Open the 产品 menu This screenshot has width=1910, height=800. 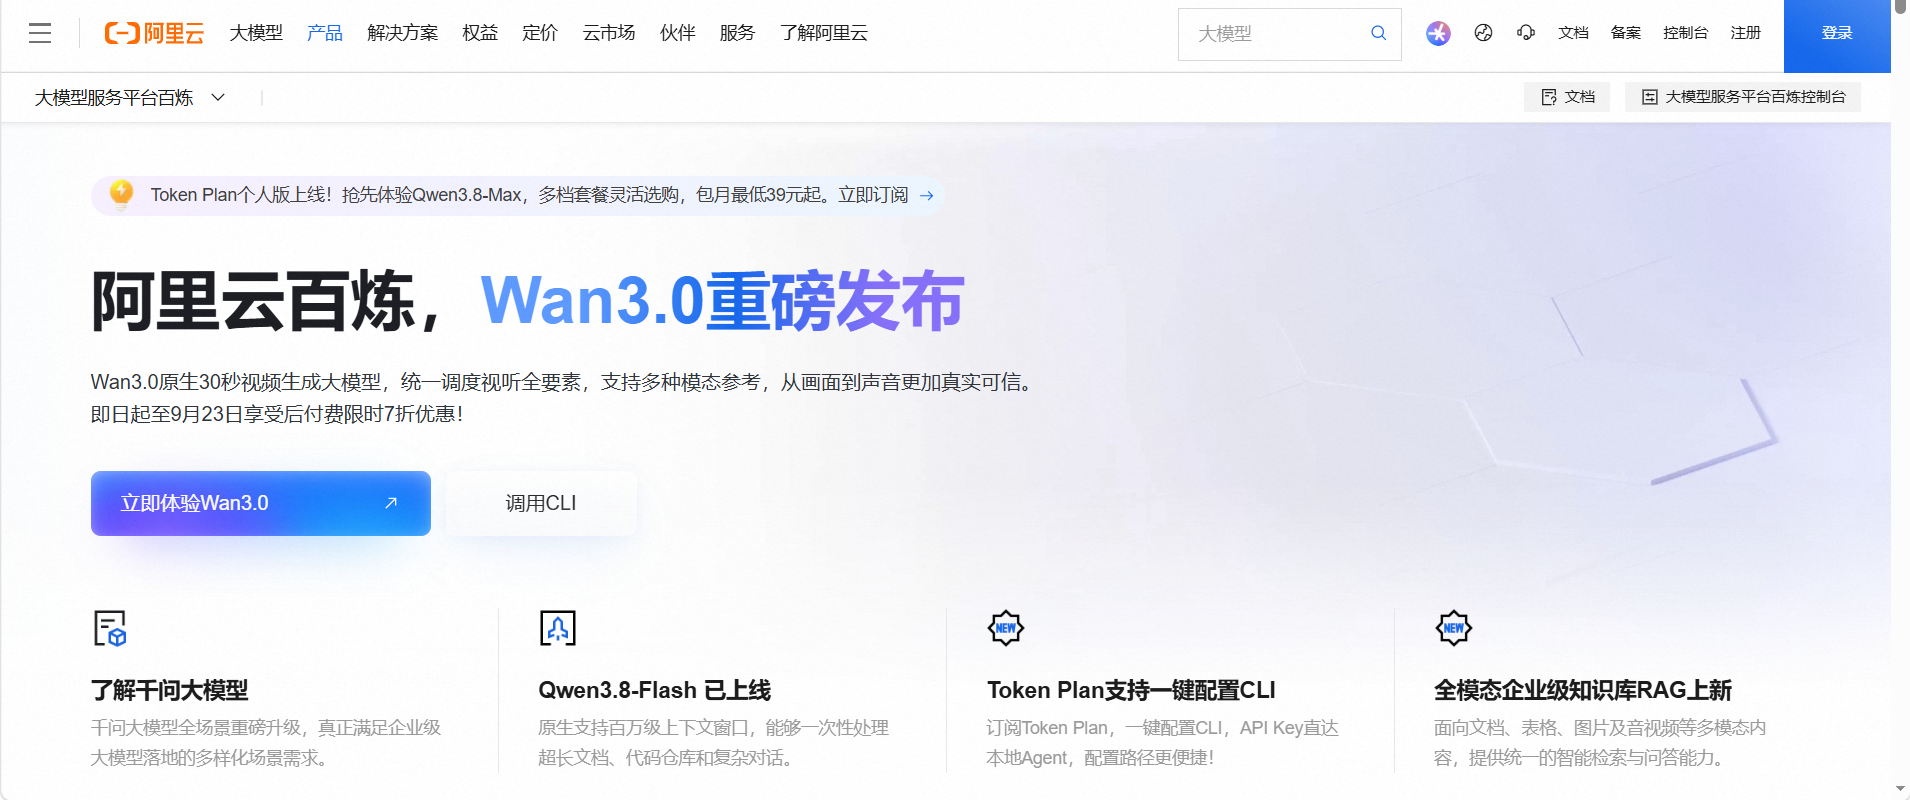click(325, 33)
